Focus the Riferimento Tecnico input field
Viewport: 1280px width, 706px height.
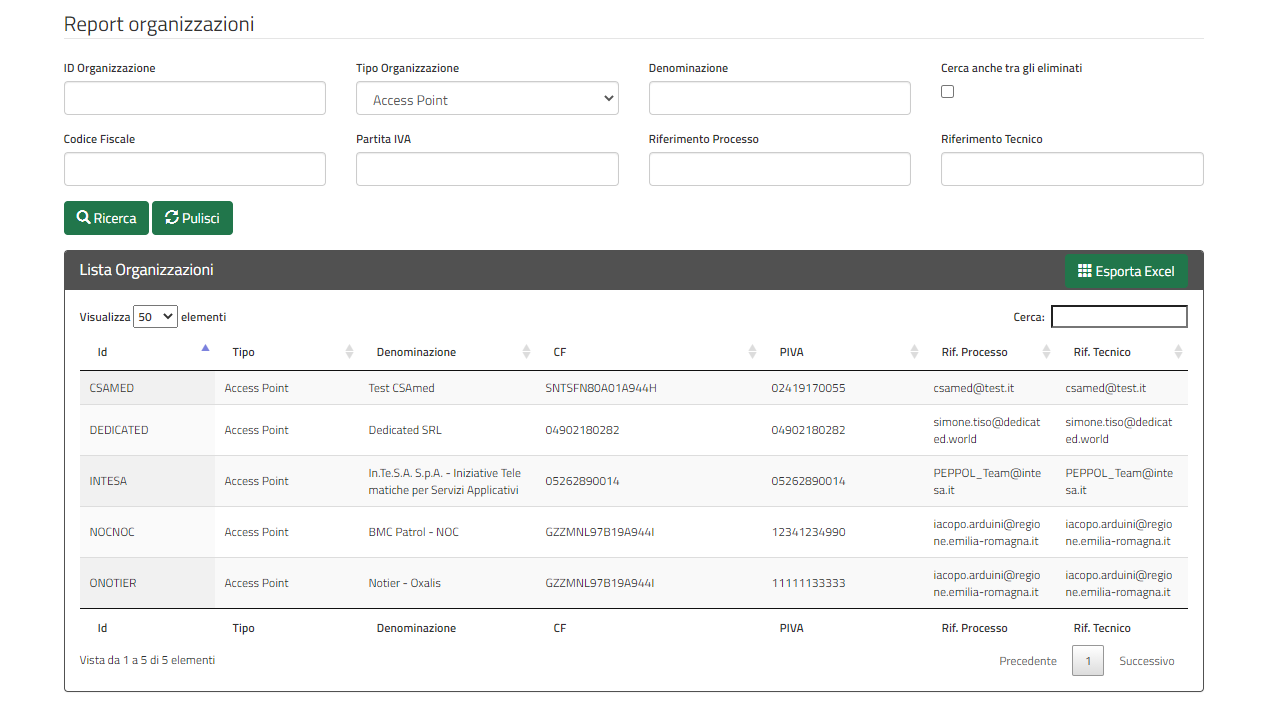click(1072, 169)
